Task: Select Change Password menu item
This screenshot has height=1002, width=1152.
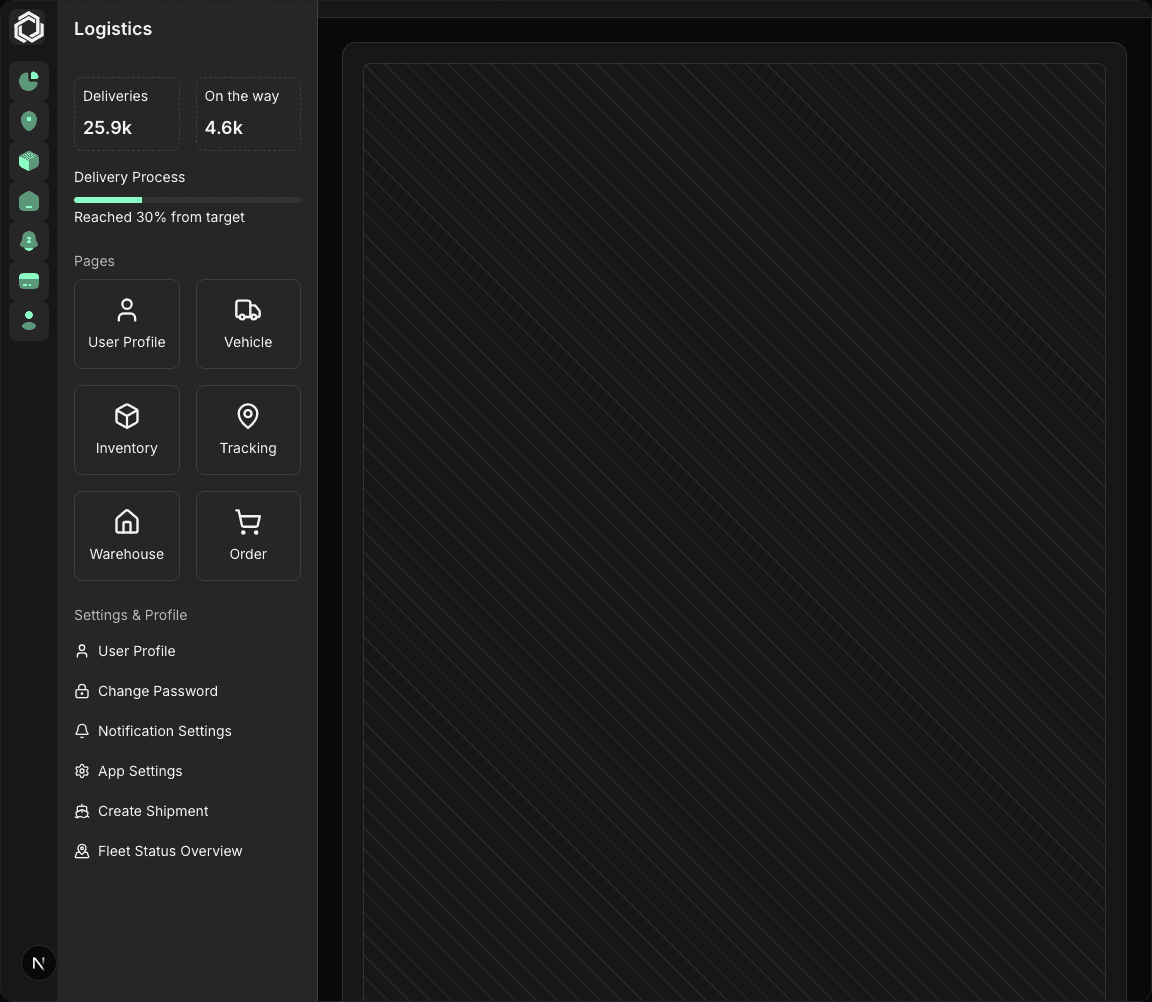Action: click(x=157, y=691)
